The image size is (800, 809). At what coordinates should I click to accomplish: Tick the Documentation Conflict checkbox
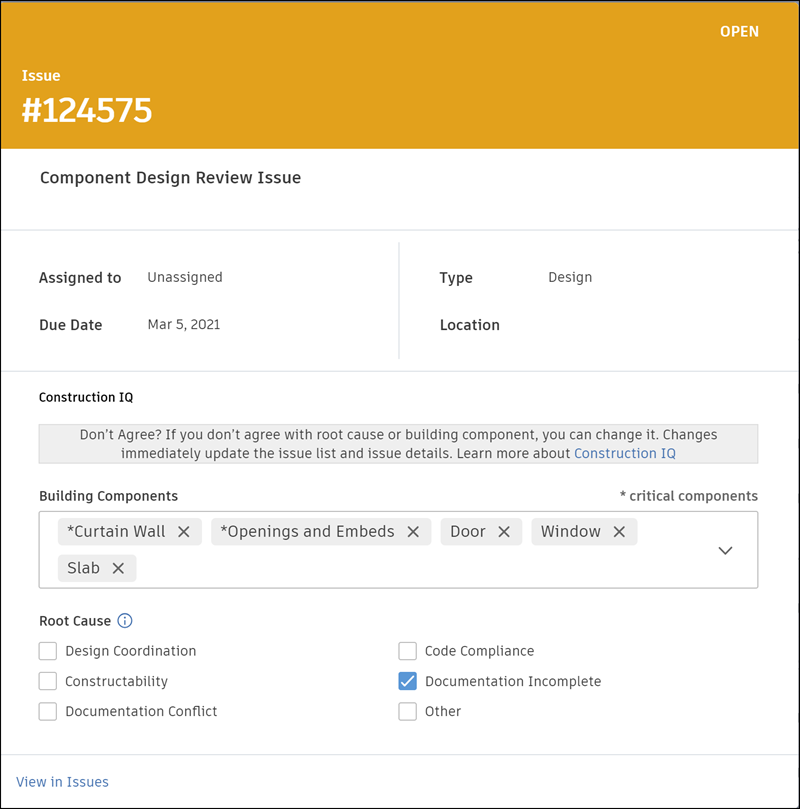(x=48, y=712)
